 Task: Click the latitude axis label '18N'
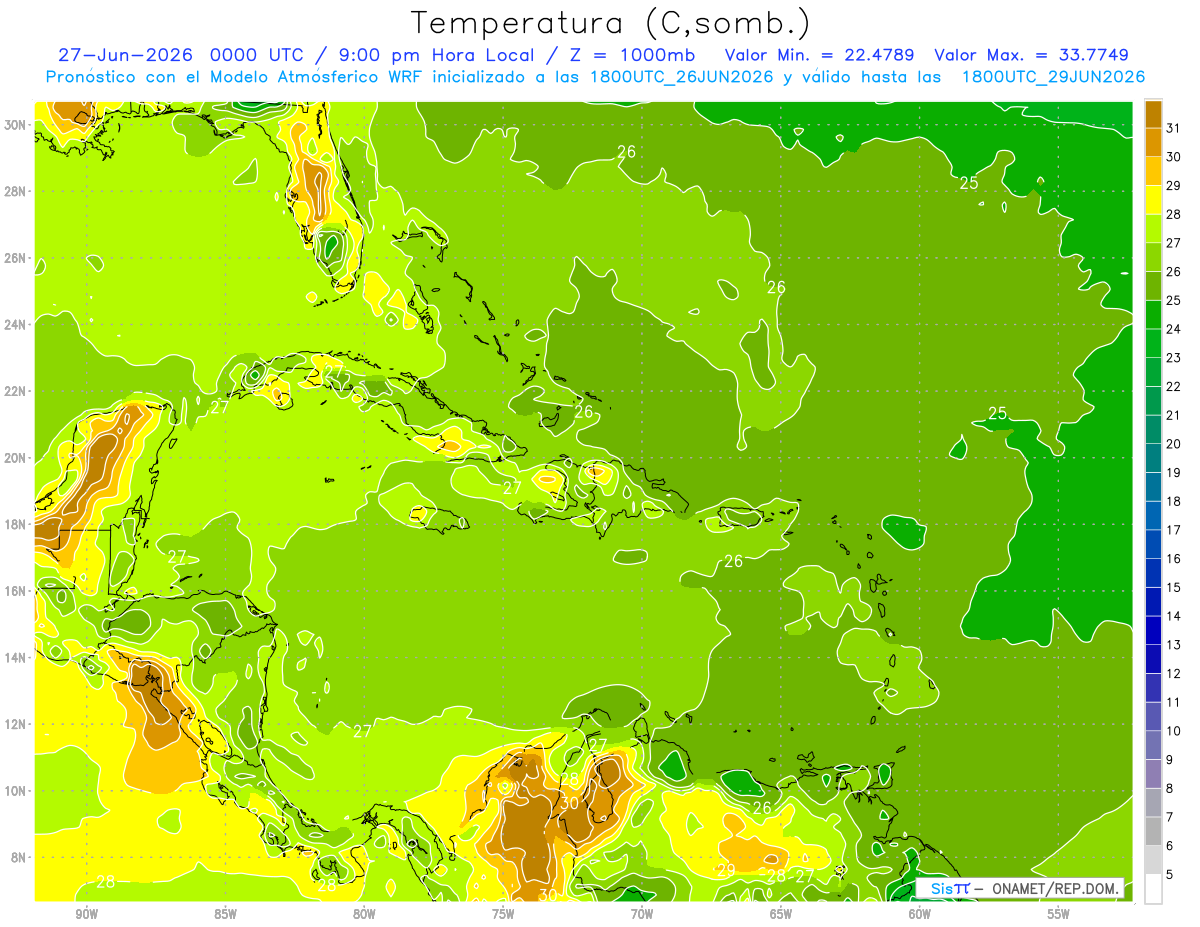pos(15,524)
